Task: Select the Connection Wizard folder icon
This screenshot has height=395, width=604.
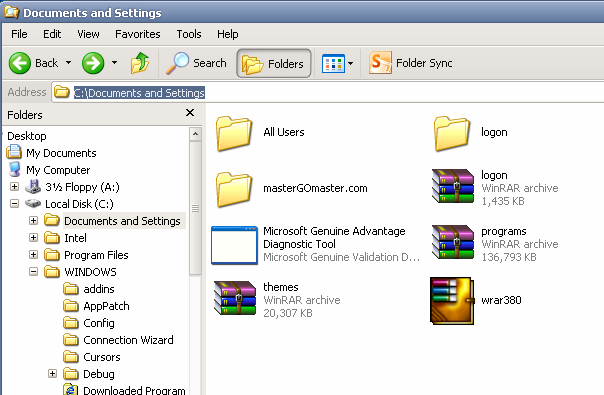Action: tap(71, 340)
